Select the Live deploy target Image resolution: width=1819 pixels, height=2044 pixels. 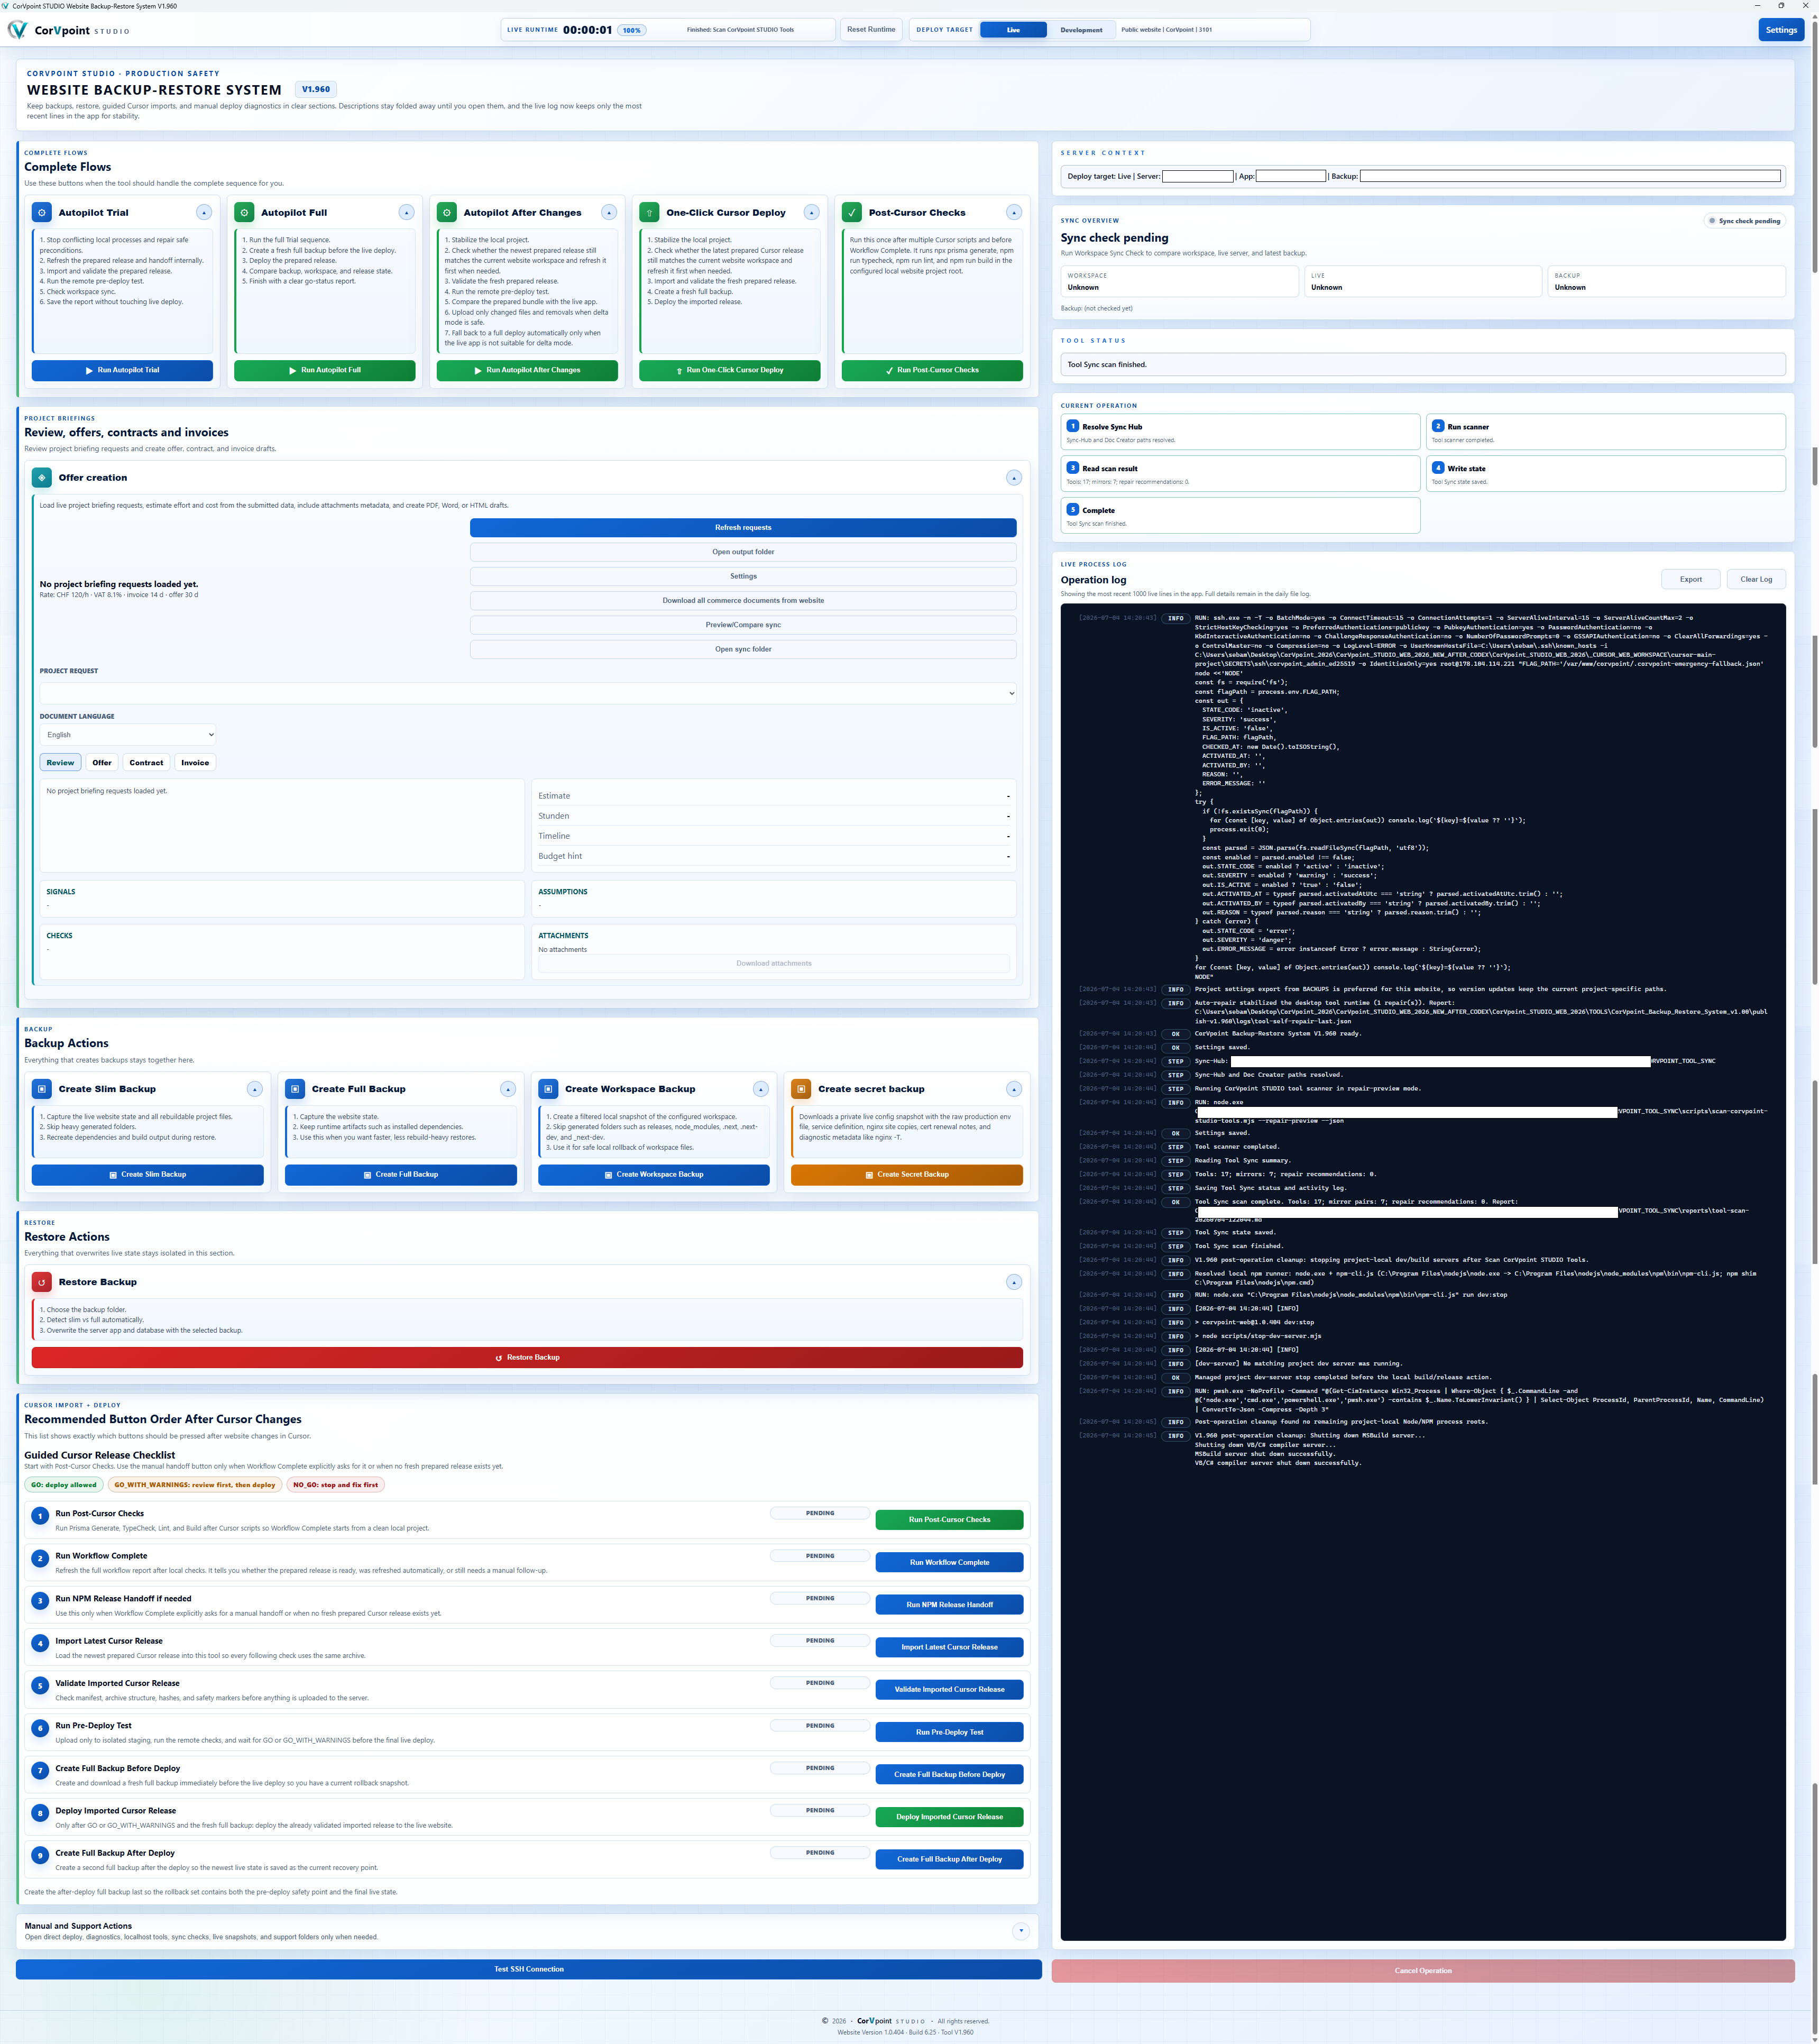[1013, 30]
